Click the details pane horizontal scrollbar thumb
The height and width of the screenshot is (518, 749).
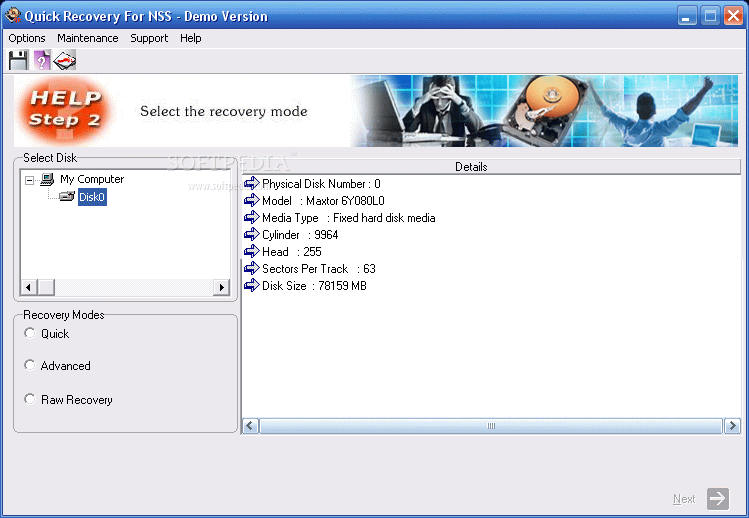(491, 426)
